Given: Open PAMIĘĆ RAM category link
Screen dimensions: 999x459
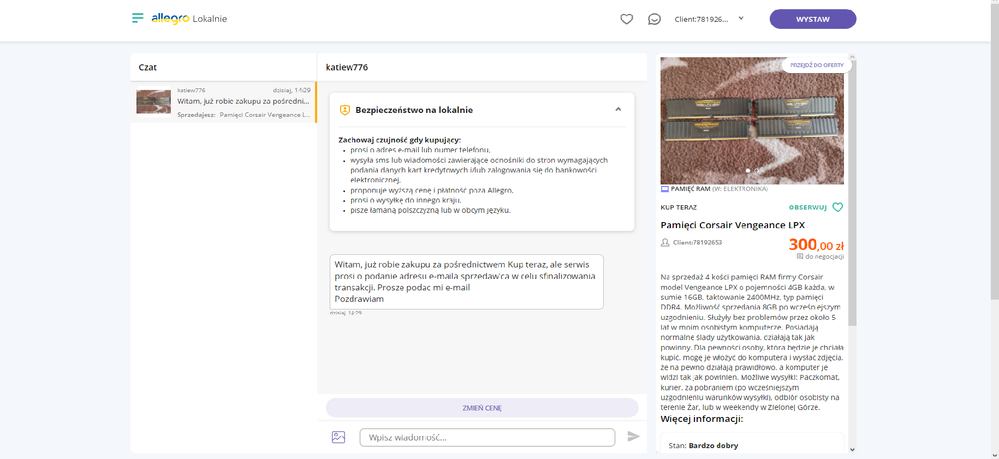Looking at the screenshot, I should point(690,189).
